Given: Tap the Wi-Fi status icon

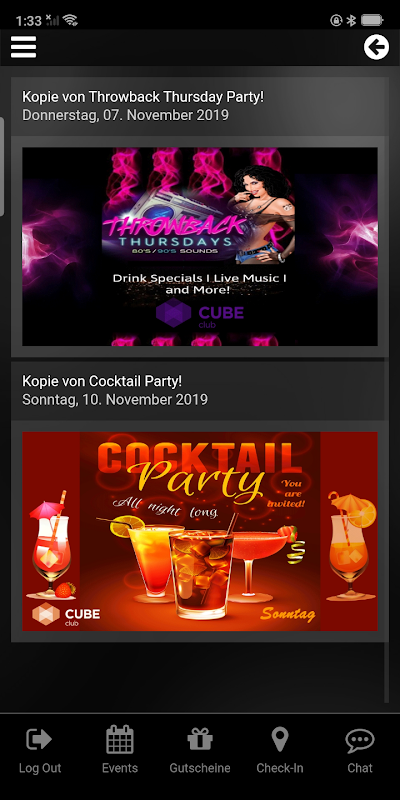Looking at the screenshot, I should click(x=70, y=20).
